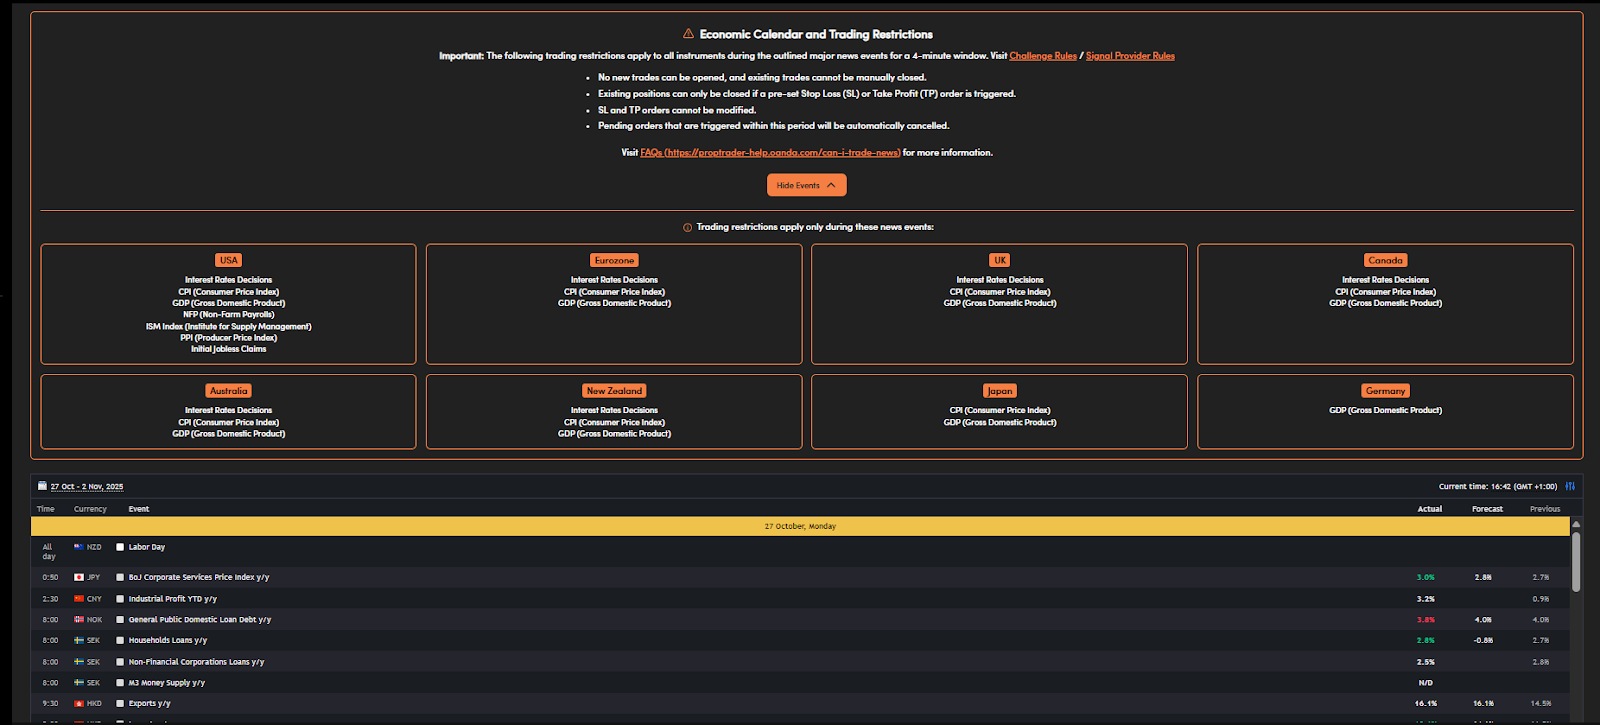Viewport: 1600px width, 725px height.
Task: Click the Eurozone restrictions tag
Action: [614, 260]
